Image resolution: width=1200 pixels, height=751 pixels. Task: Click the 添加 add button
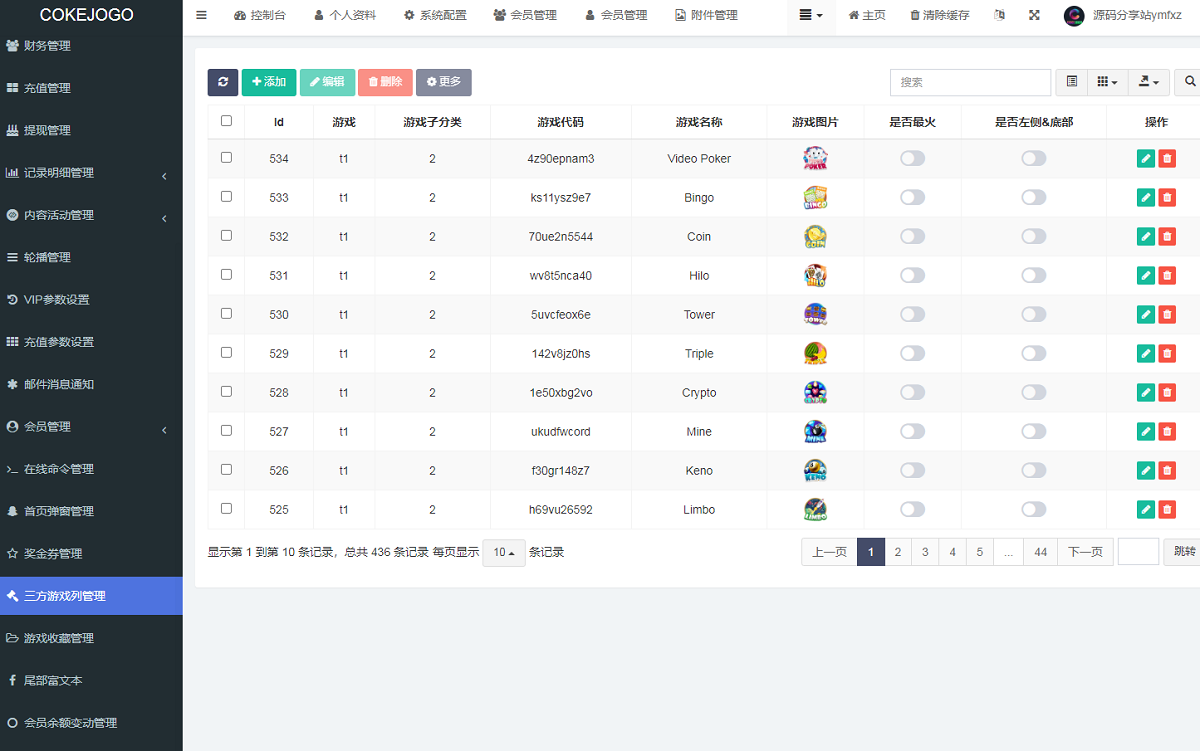click(x=269, y=82)
